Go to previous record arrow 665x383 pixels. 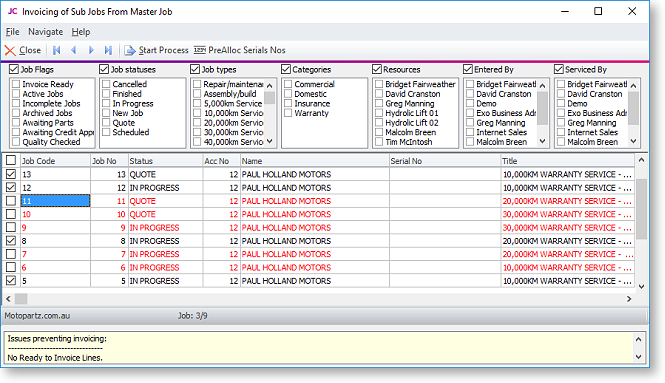point(74,50)
